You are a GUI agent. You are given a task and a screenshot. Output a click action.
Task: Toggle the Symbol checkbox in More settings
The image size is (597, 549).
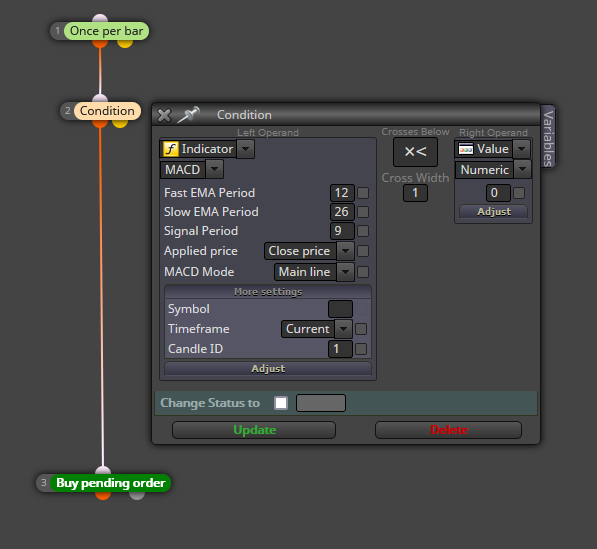click(361, 309)
